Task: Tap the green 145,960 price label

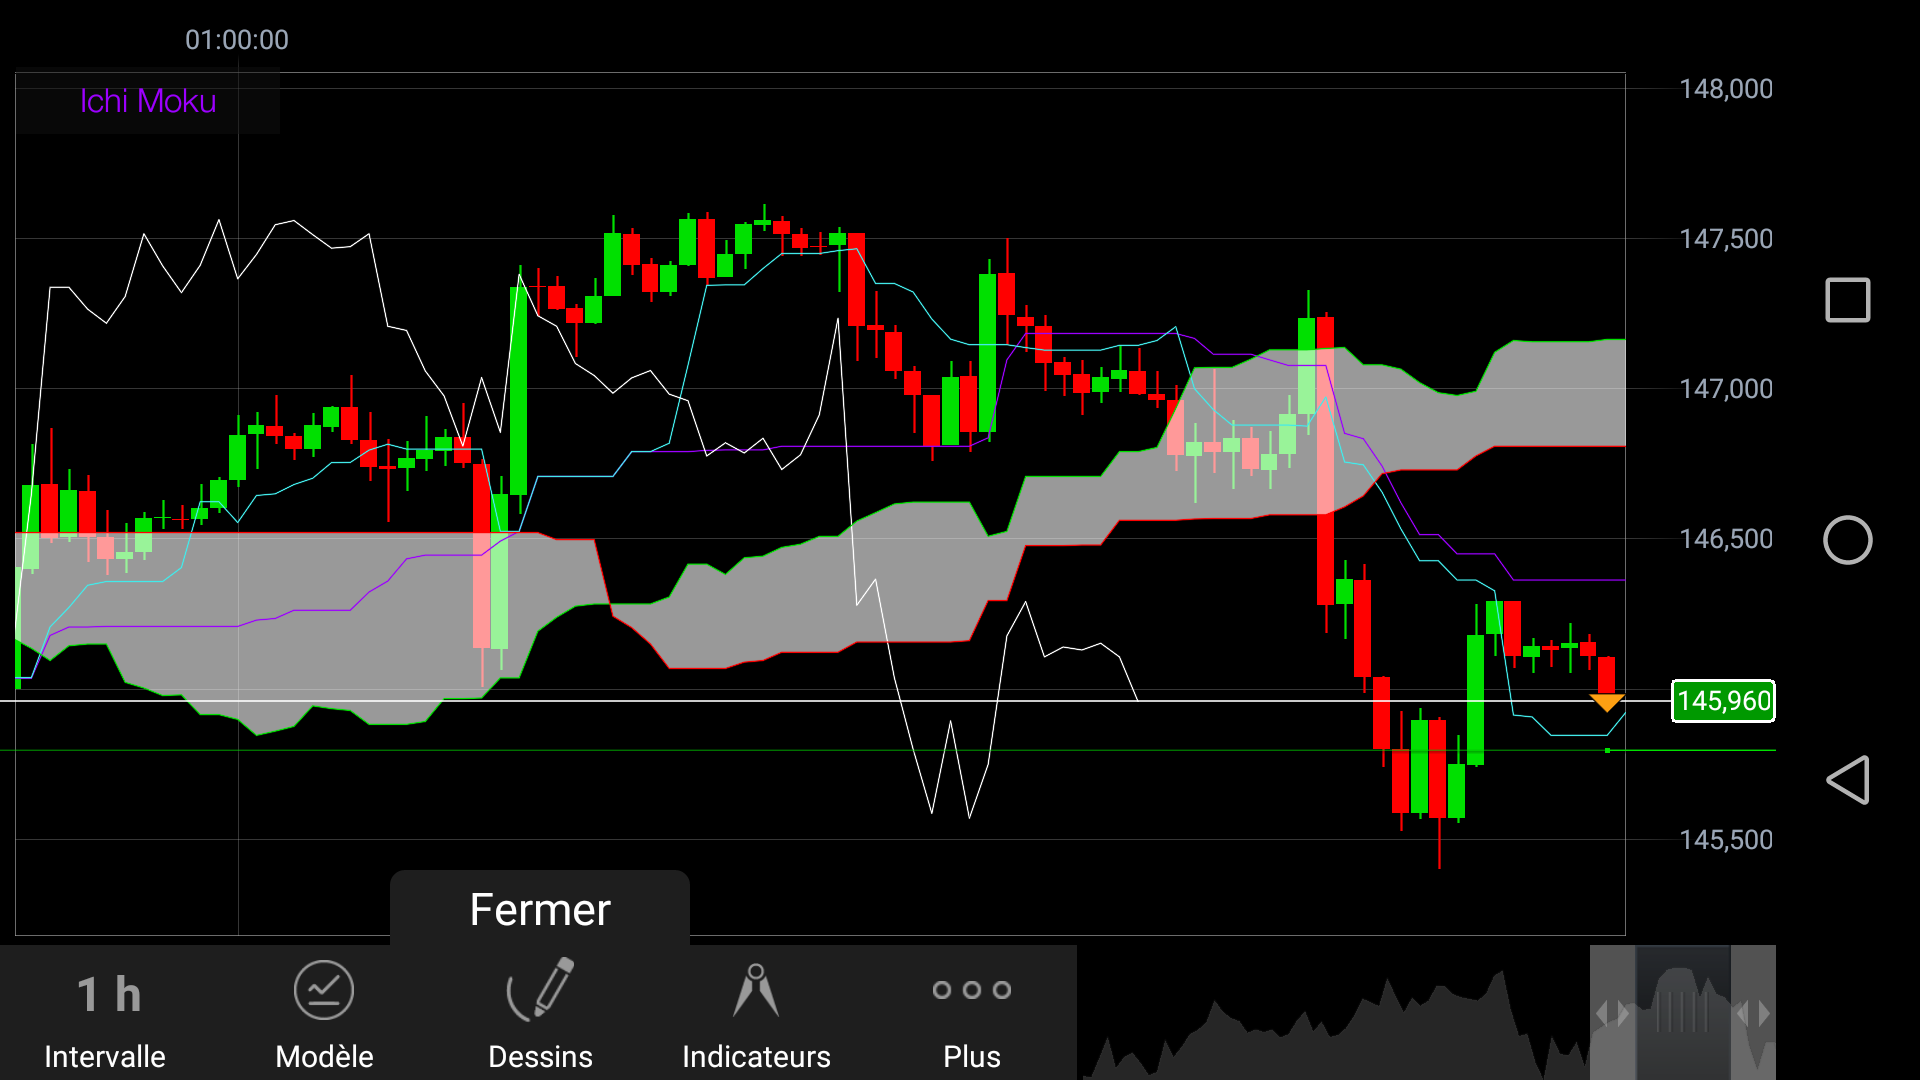Action: pyautogui.click(x=1723, y=701)
